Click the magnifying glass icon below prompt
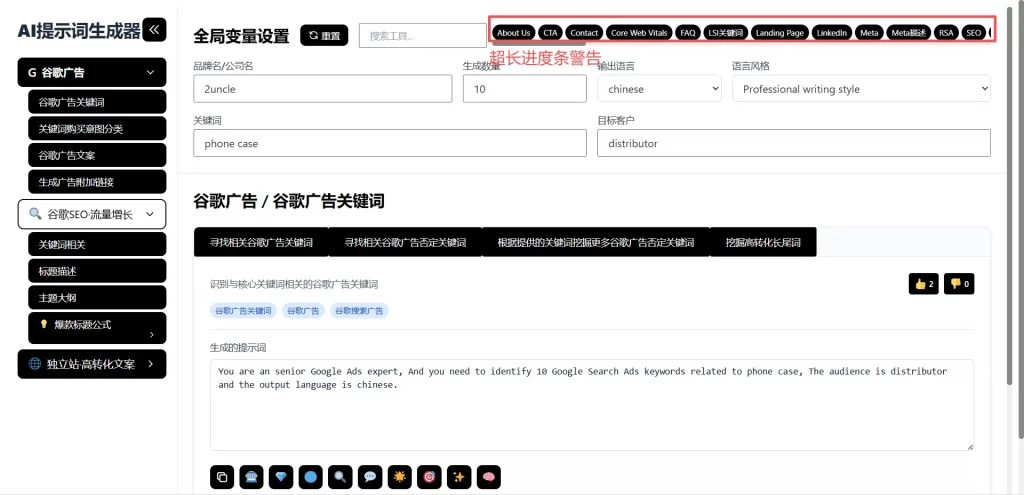 [340, 477]
